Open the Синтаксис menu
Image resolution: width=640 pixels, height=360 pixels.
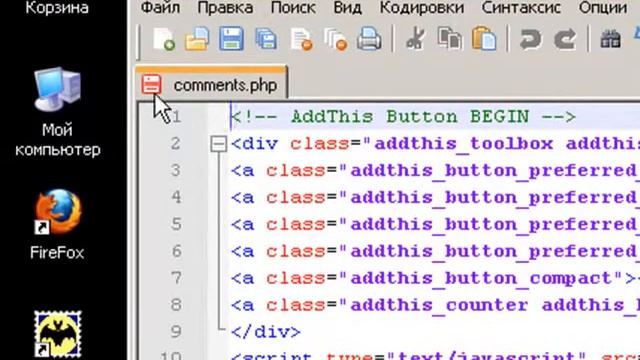click(x=521, y=7)
